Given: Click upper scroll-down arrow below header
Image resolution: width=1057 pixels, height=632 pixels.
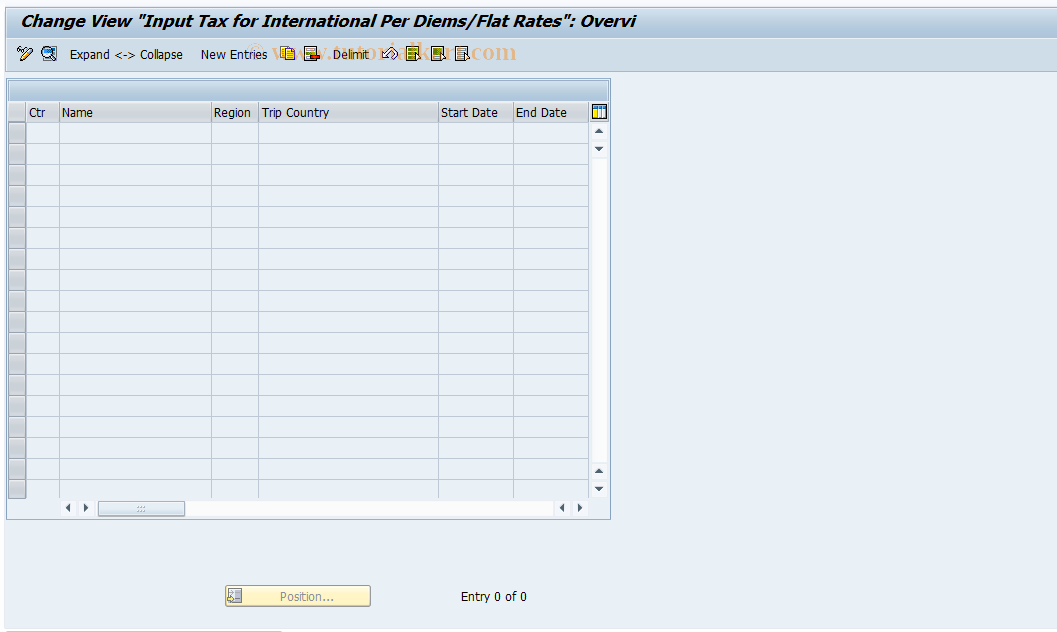Looking at the screenshot, I should pyautogui.click(x=599, y=149).
